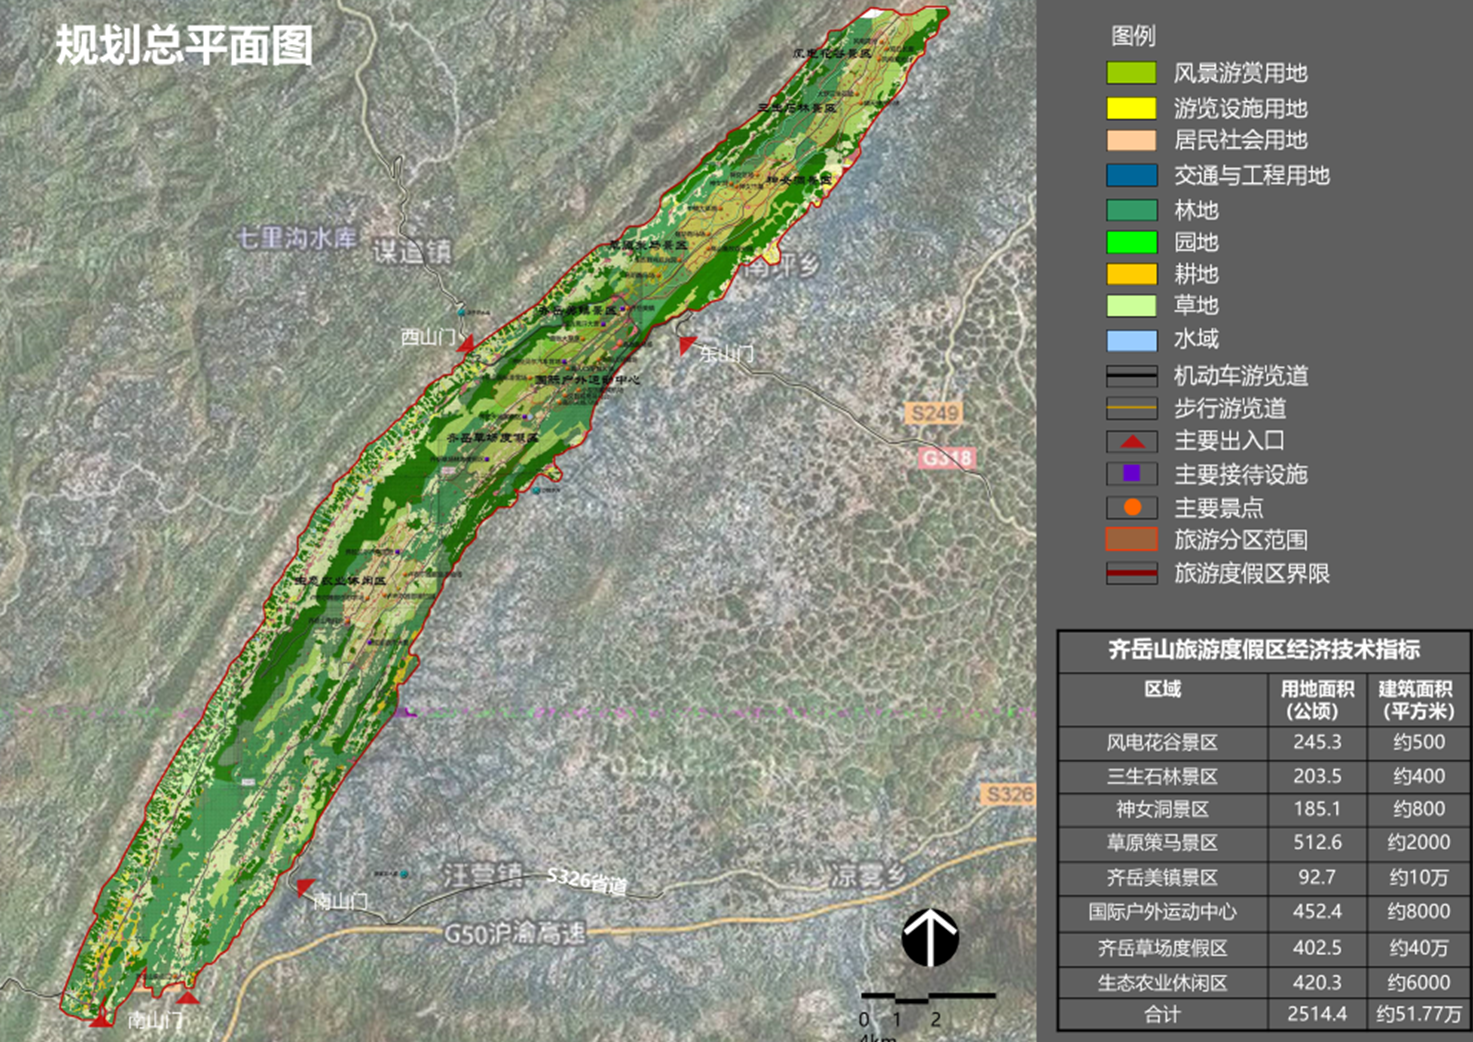Click the red marker at 西山门
This screenshot has height=1042, width=1473.
[x=466, y=344]
